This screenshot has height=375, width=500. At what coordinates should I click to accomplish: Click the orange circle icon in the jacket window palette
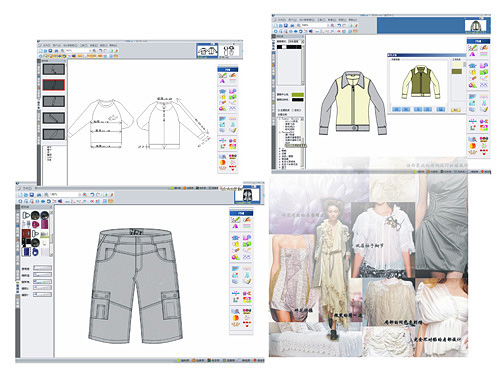[472, 146]
